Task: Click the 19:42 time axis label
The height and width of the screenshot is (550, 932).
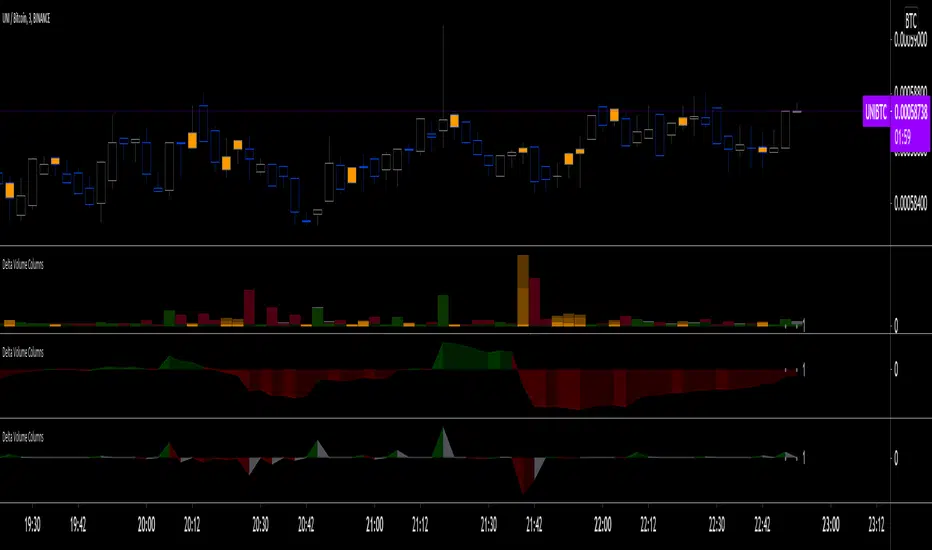Action: pos(78,524)
